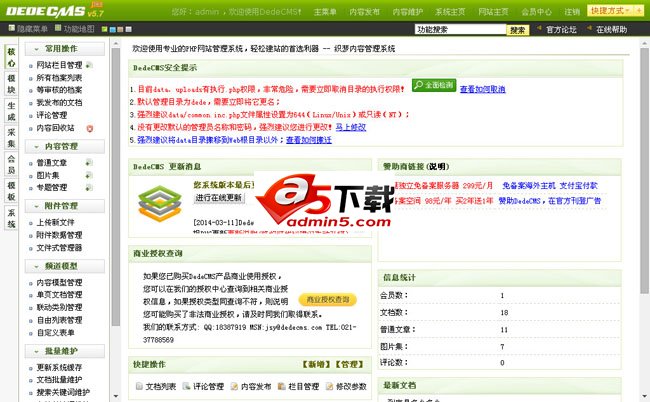The height and width of the screenshot is (402, 650).
Task: Open 等审核的档案 in sidebar
Action: click(x=59, y=90)
